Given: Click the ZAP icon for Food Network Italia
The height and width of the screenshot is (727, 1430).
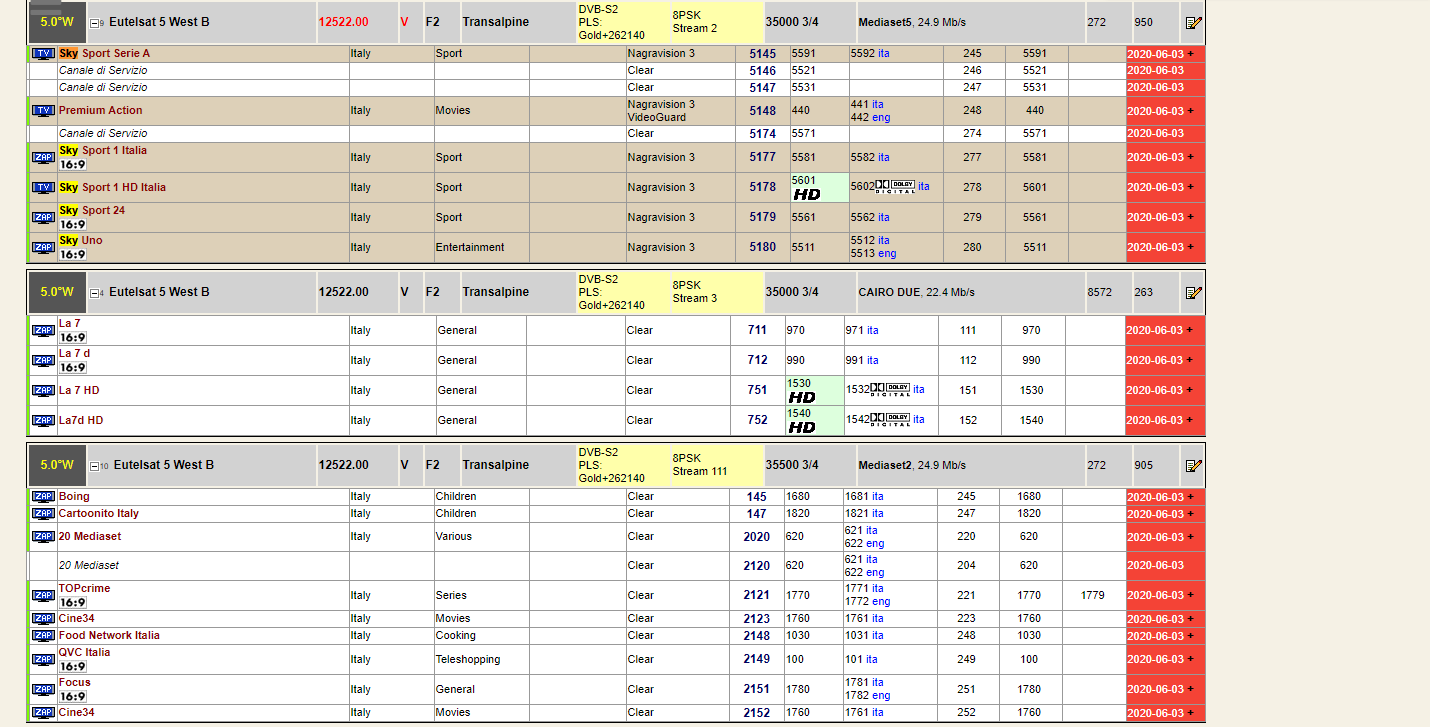Looking at the screenshot, I should [x=43, y=636].
